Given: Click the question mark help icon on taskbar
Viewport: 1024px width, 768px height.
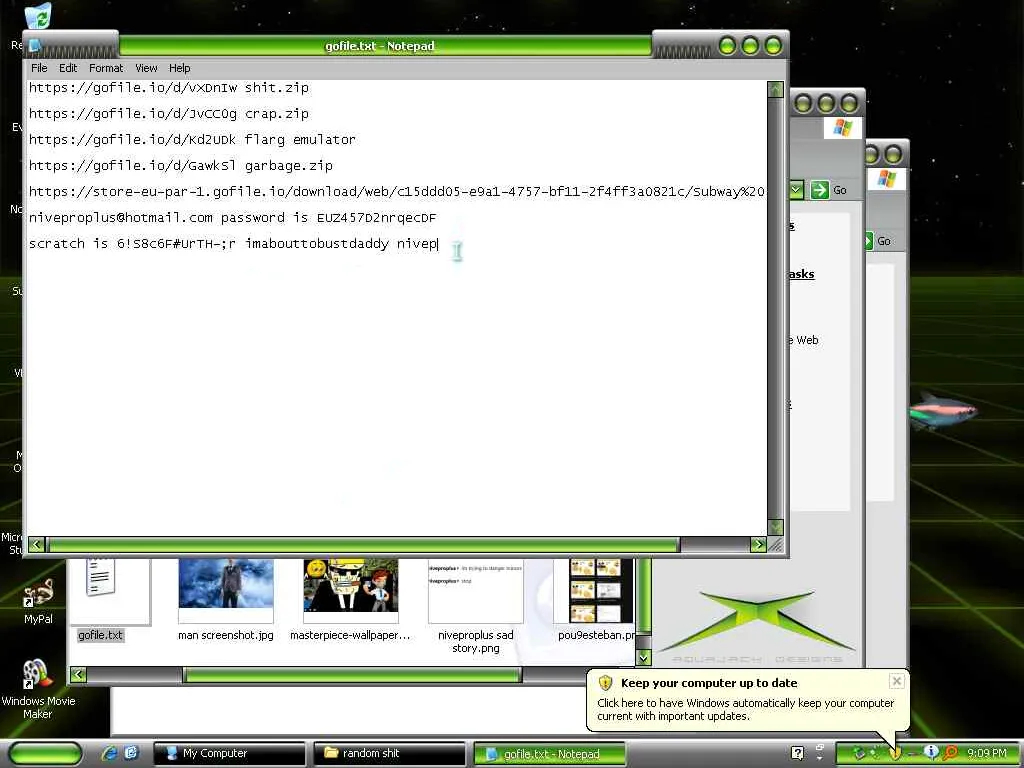Looking at the screenshot, I should [797, 753].
